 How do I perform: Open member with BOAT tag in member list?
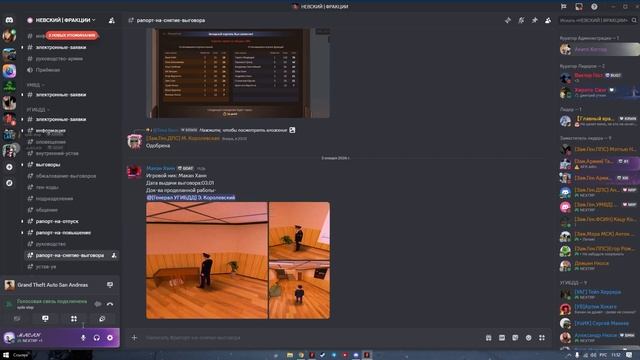tap(599, 78)
